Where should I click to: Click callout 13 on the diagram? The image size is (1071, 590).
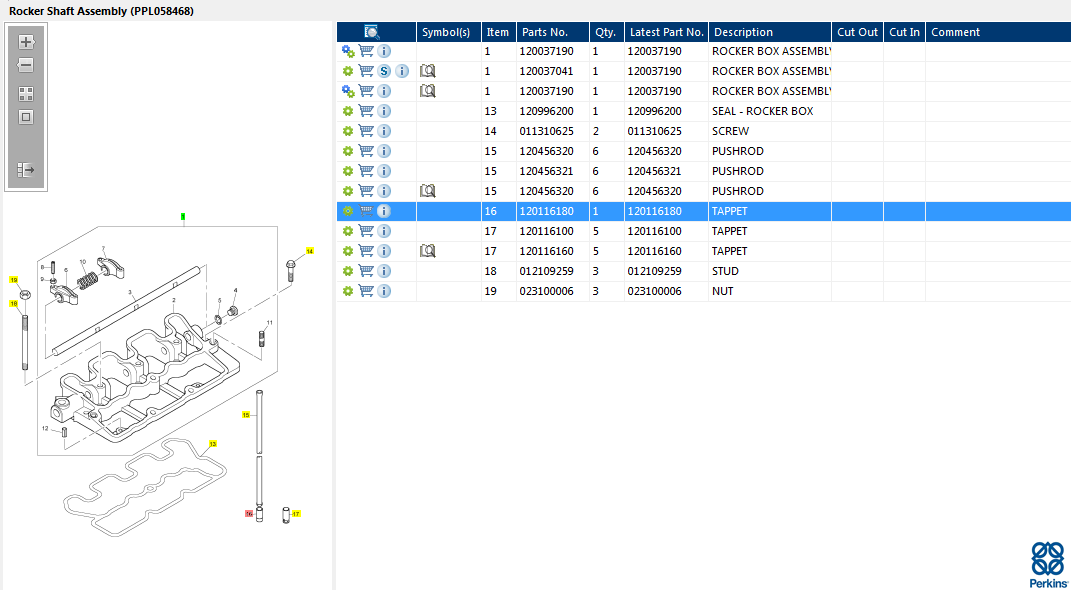point(212,443)
